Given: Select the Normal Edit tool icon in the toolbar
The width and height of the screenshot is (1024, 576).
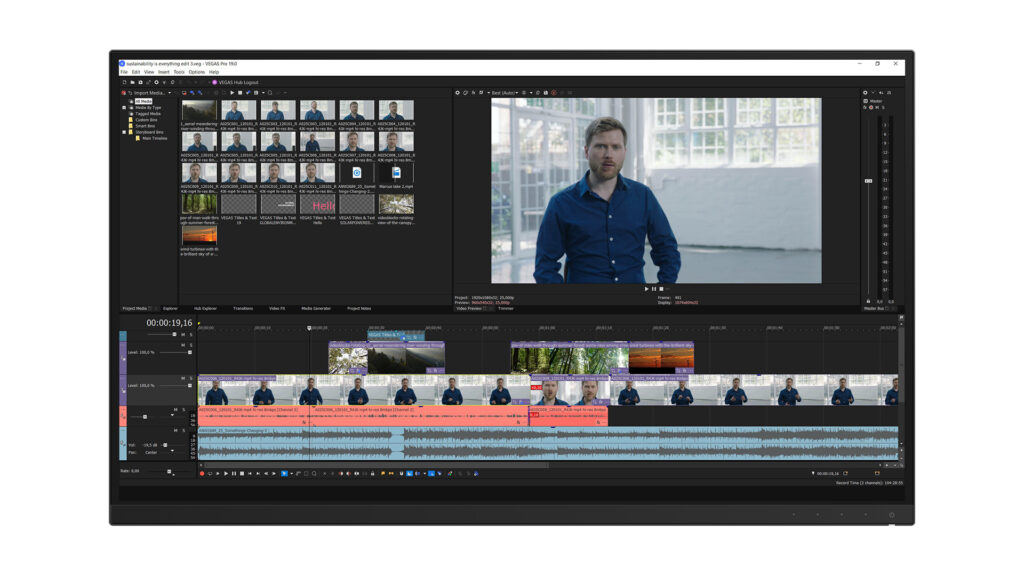Looking at the screenshot, I should tap(283, 473).
